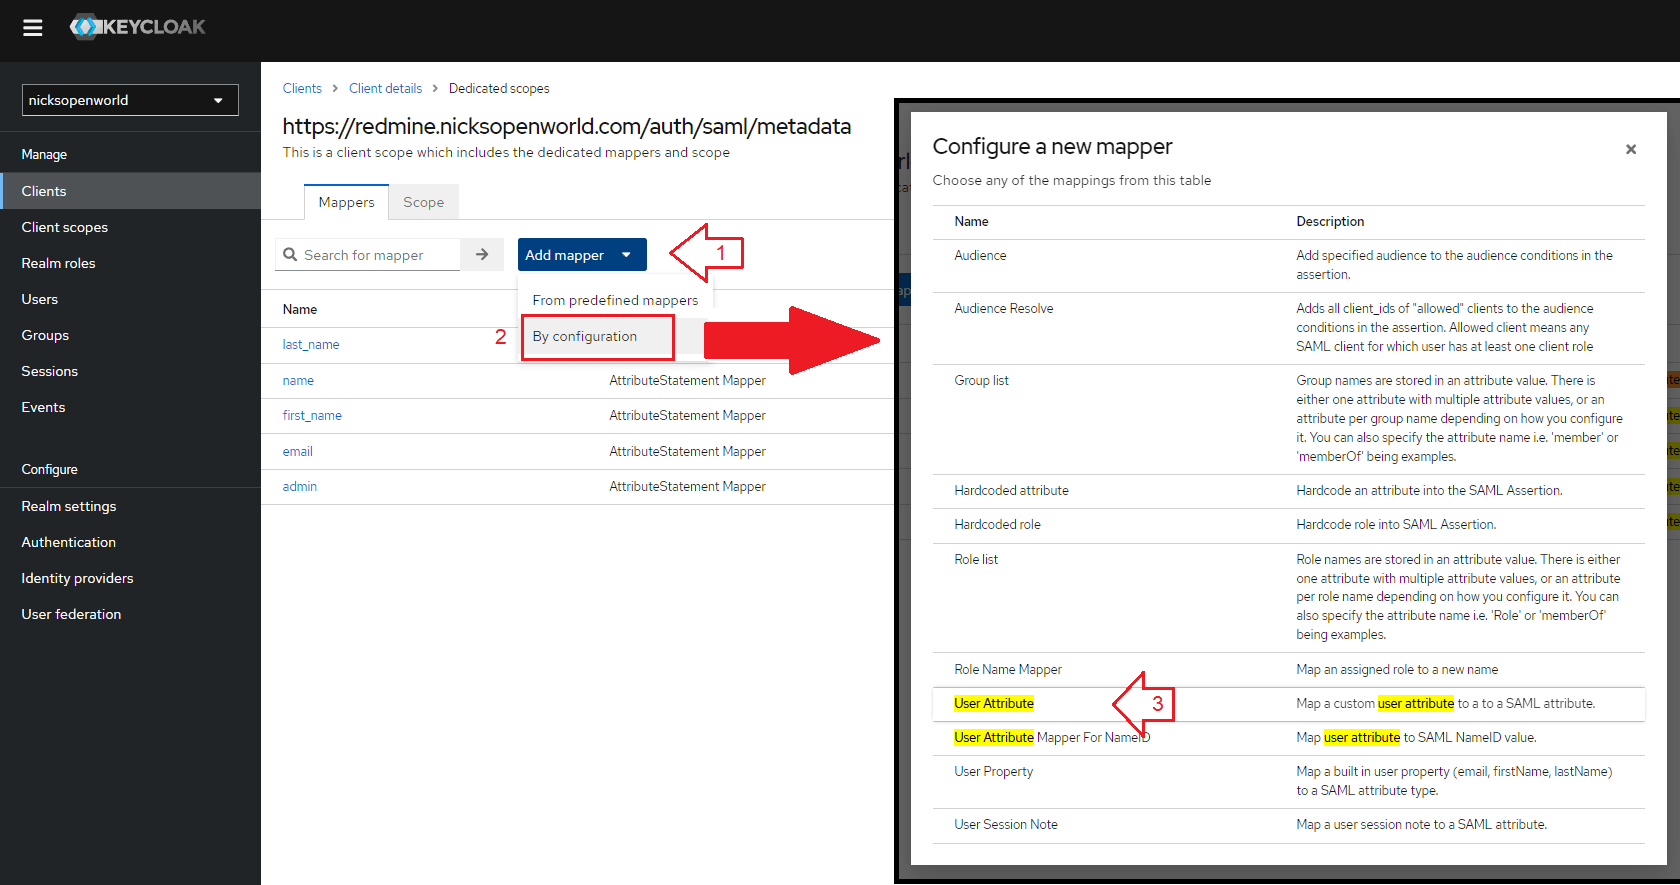1680x885 pixels.
Task: Select User Attribute Mapper For NameID row
Action: (x=1289, y=738)
